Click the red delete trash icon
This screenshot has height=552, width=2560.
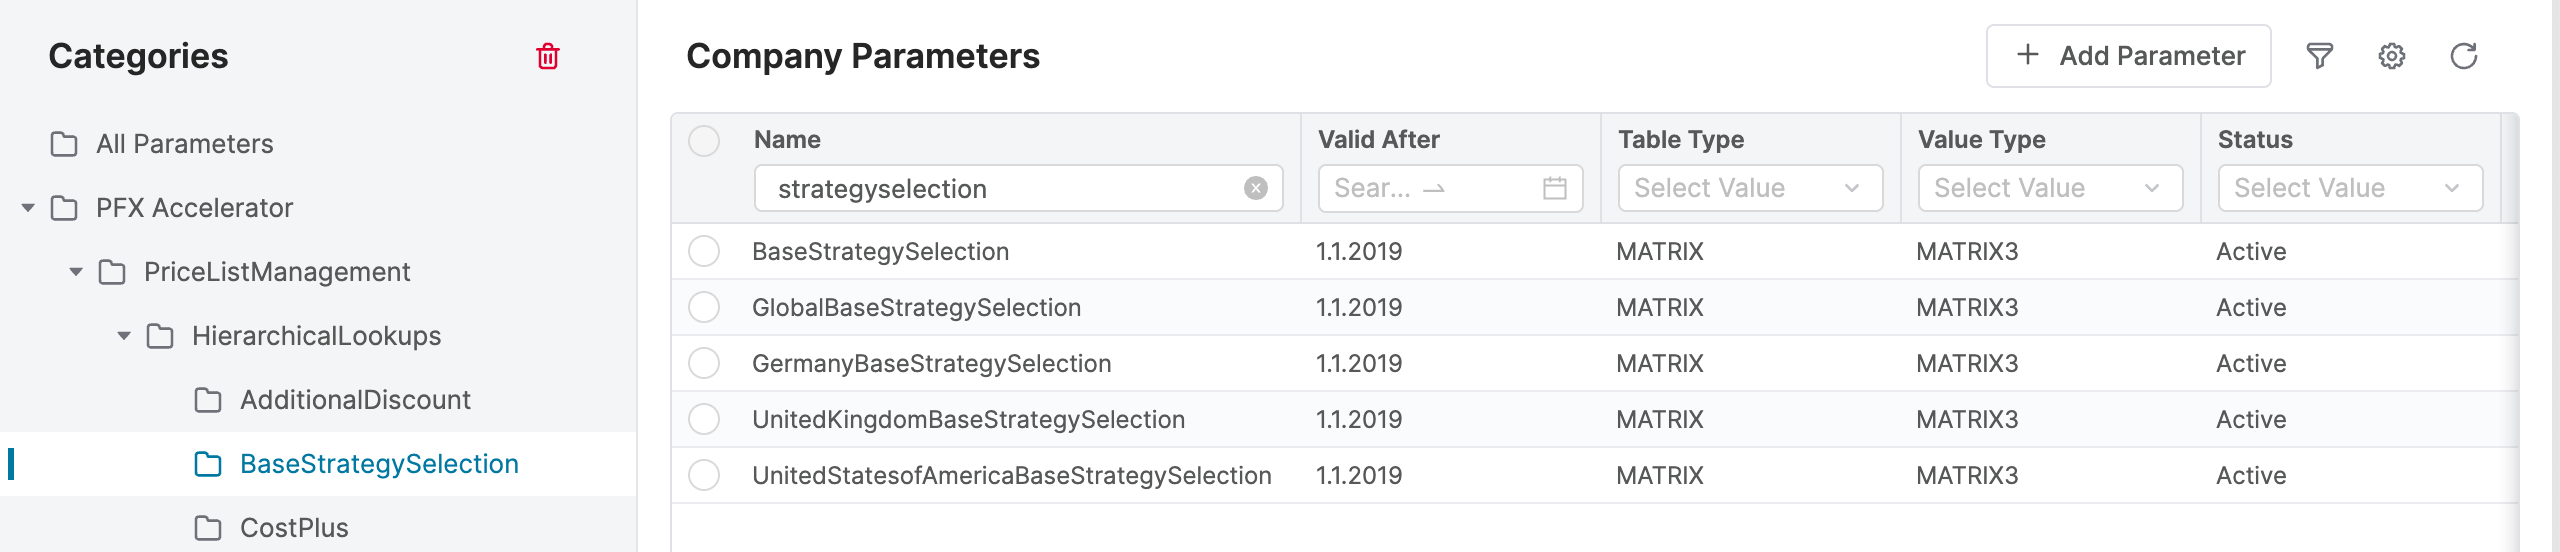(x=547, y=56)
